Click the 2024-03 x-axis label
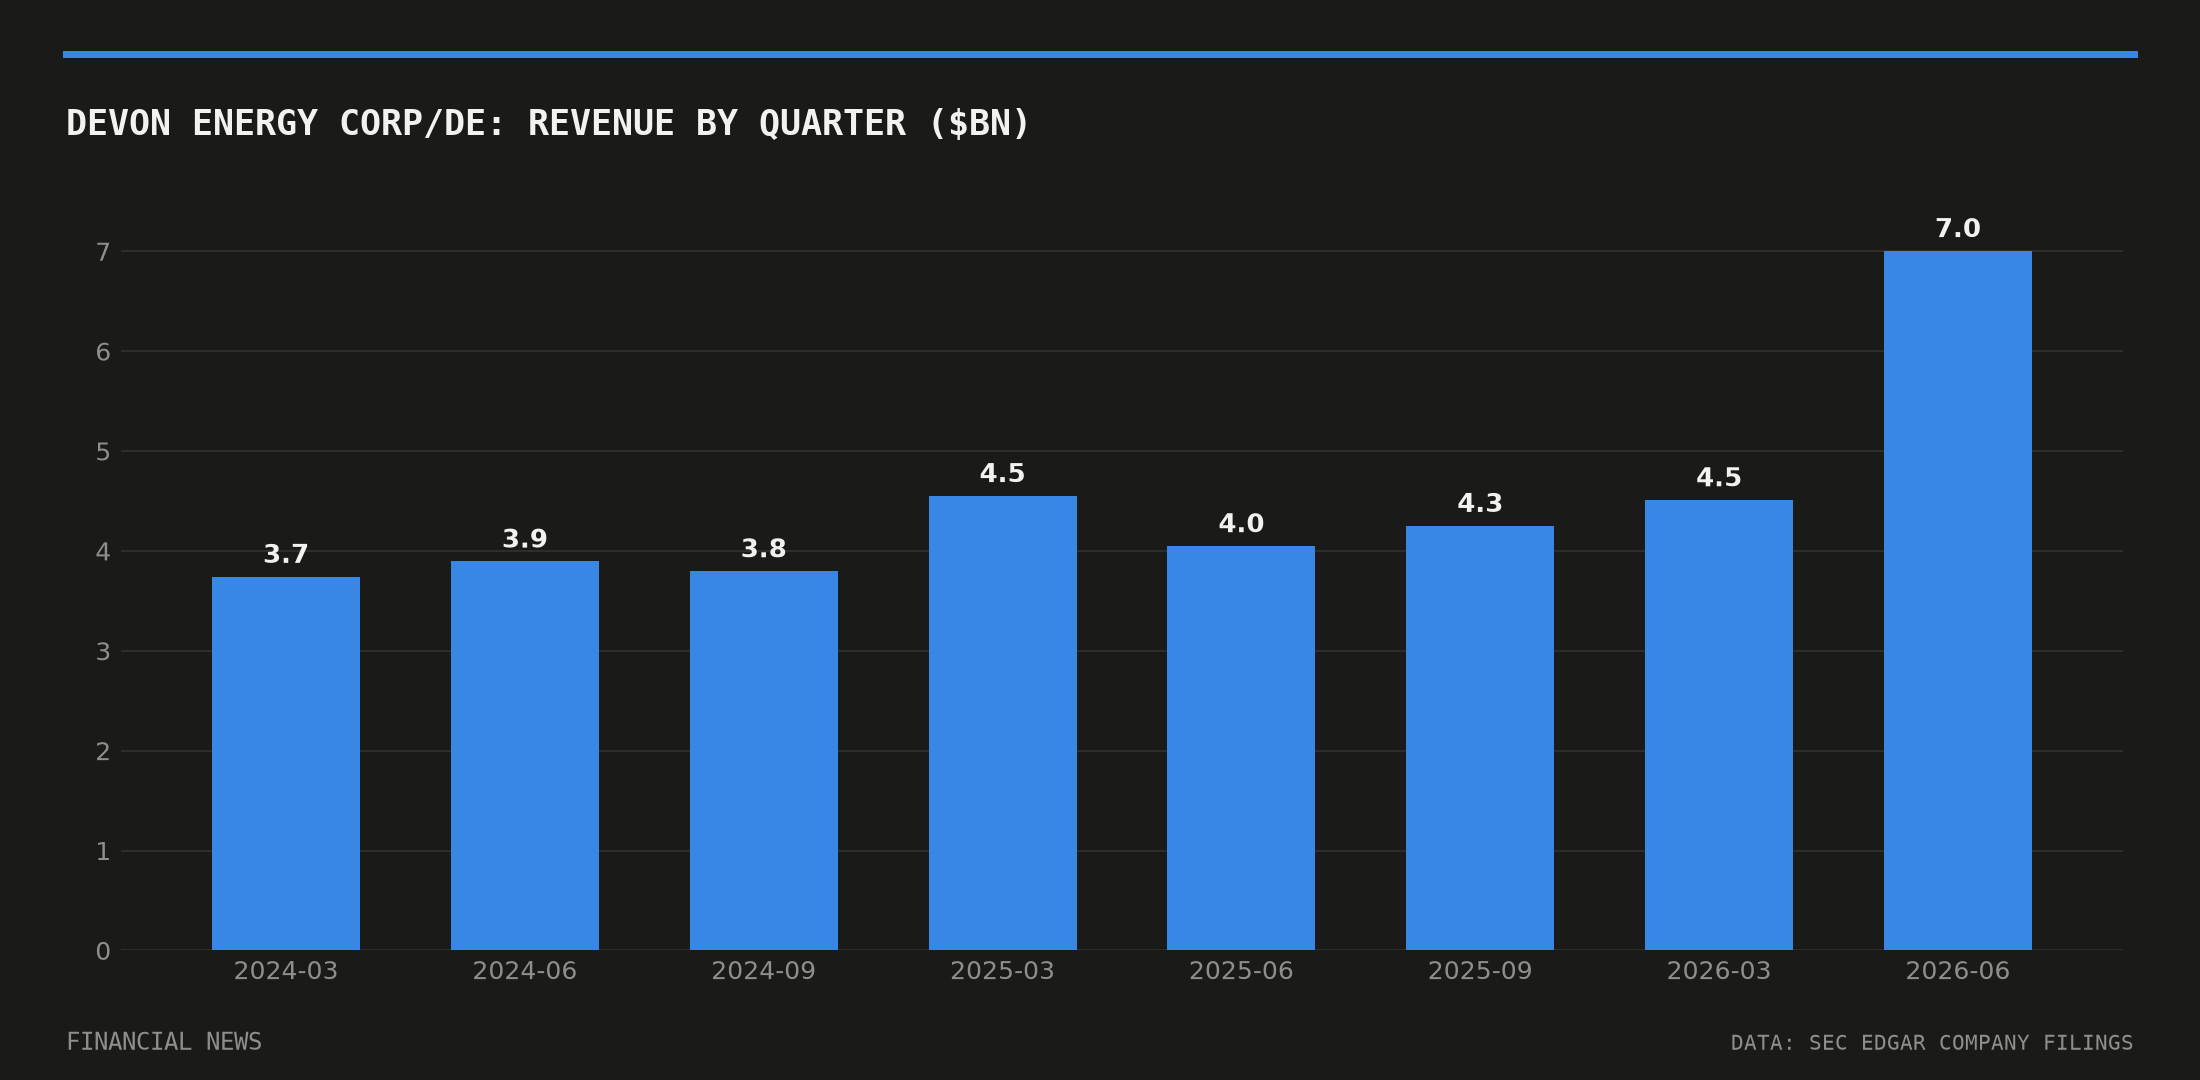The image size is (2200, 1080). pos(286,971)
